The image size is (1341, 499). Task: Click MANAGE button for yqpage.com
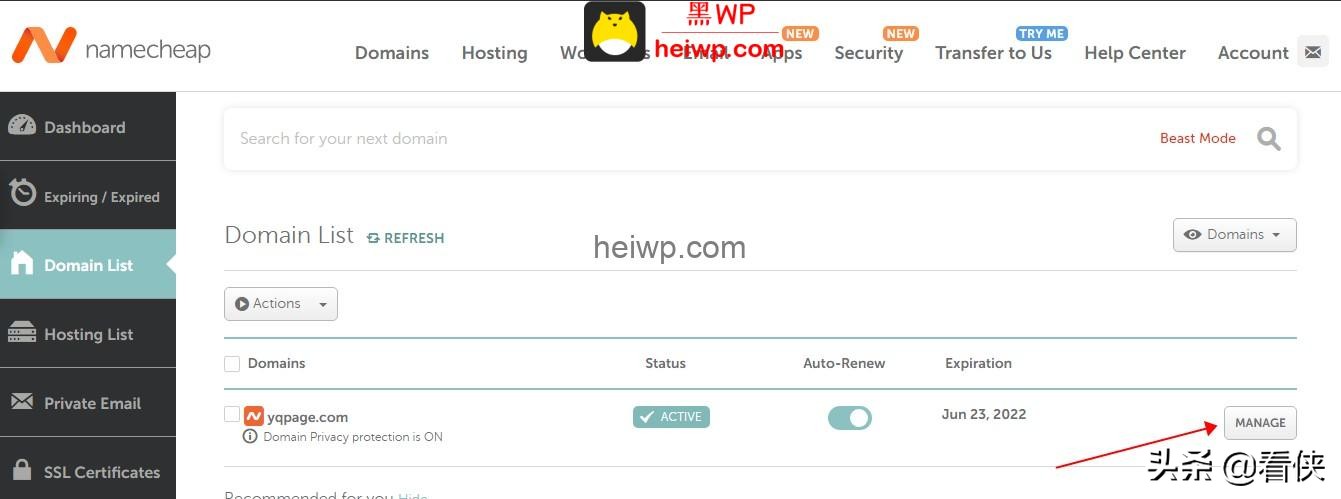click(1260, 423)
